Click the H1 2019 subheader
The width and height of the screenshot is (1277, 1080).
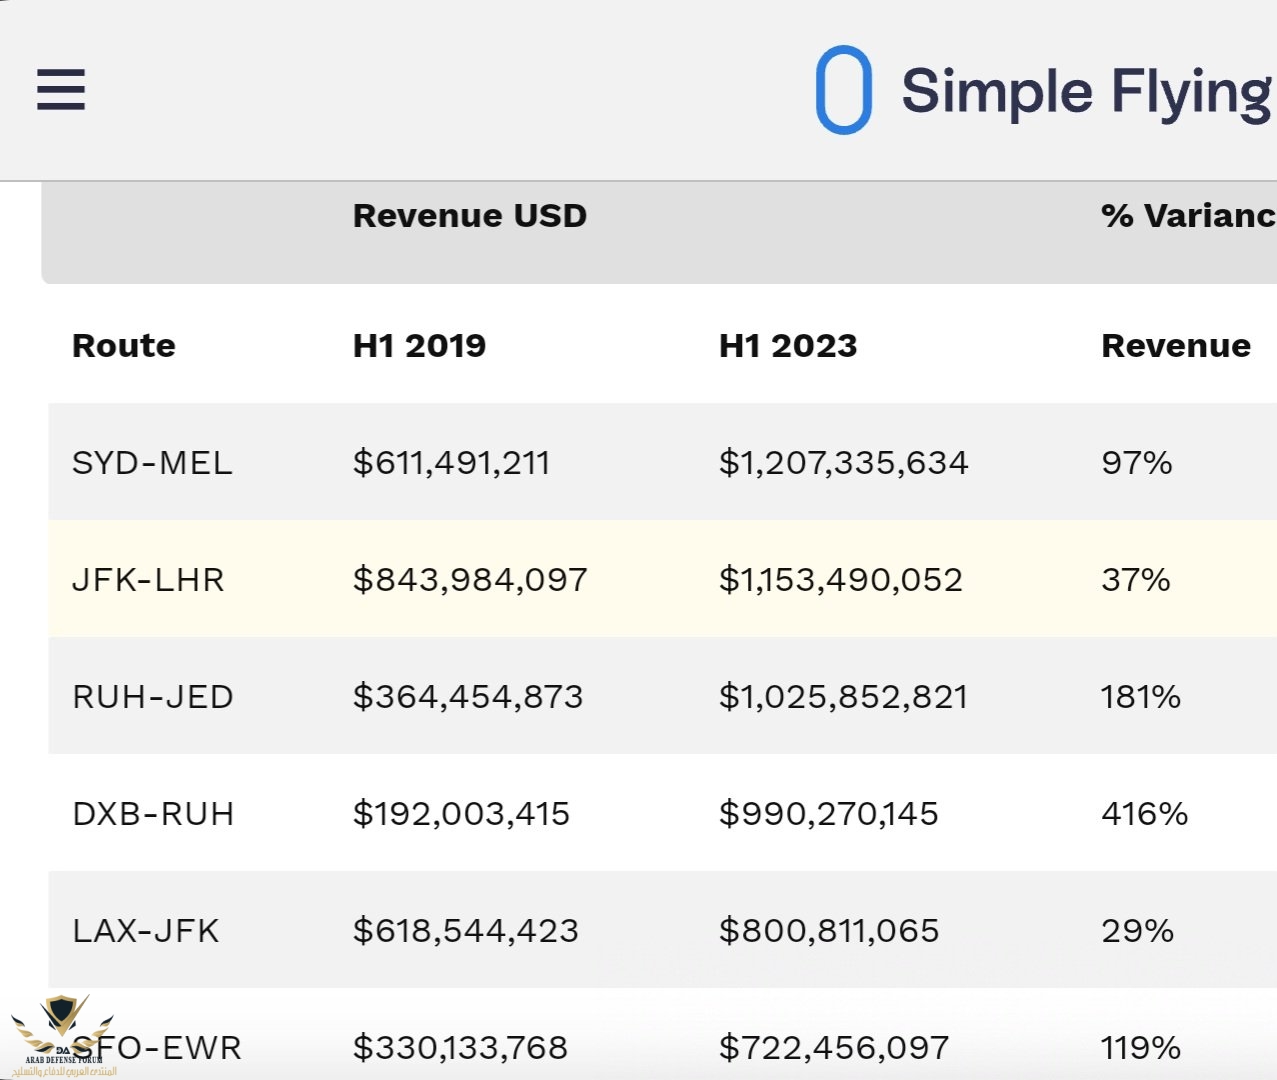point(419,346)
